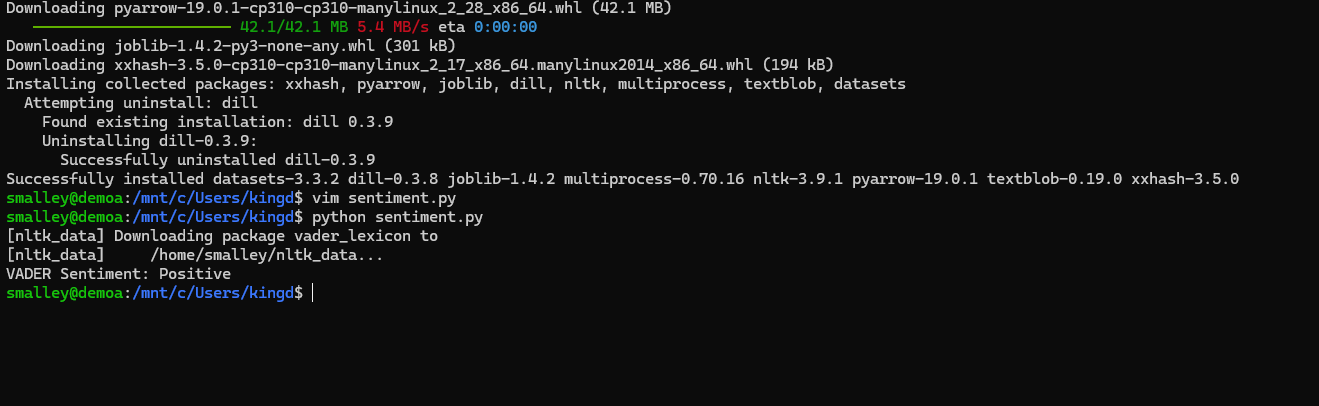The image size is (1319, 406).
Task: Click the 'Uninstalling dill-0.3.9:' line
Action: pos(150,141)
